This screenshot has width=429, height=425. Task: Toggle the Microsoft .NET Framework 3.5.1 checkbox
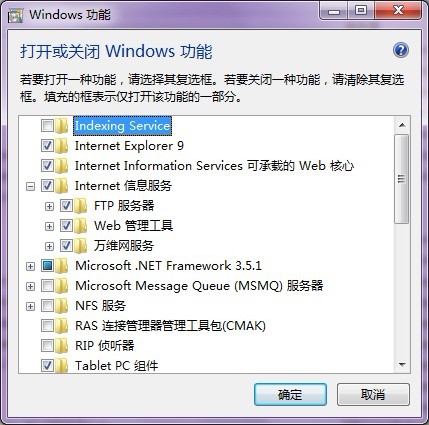pyautogui.click(x=47, y=266)
